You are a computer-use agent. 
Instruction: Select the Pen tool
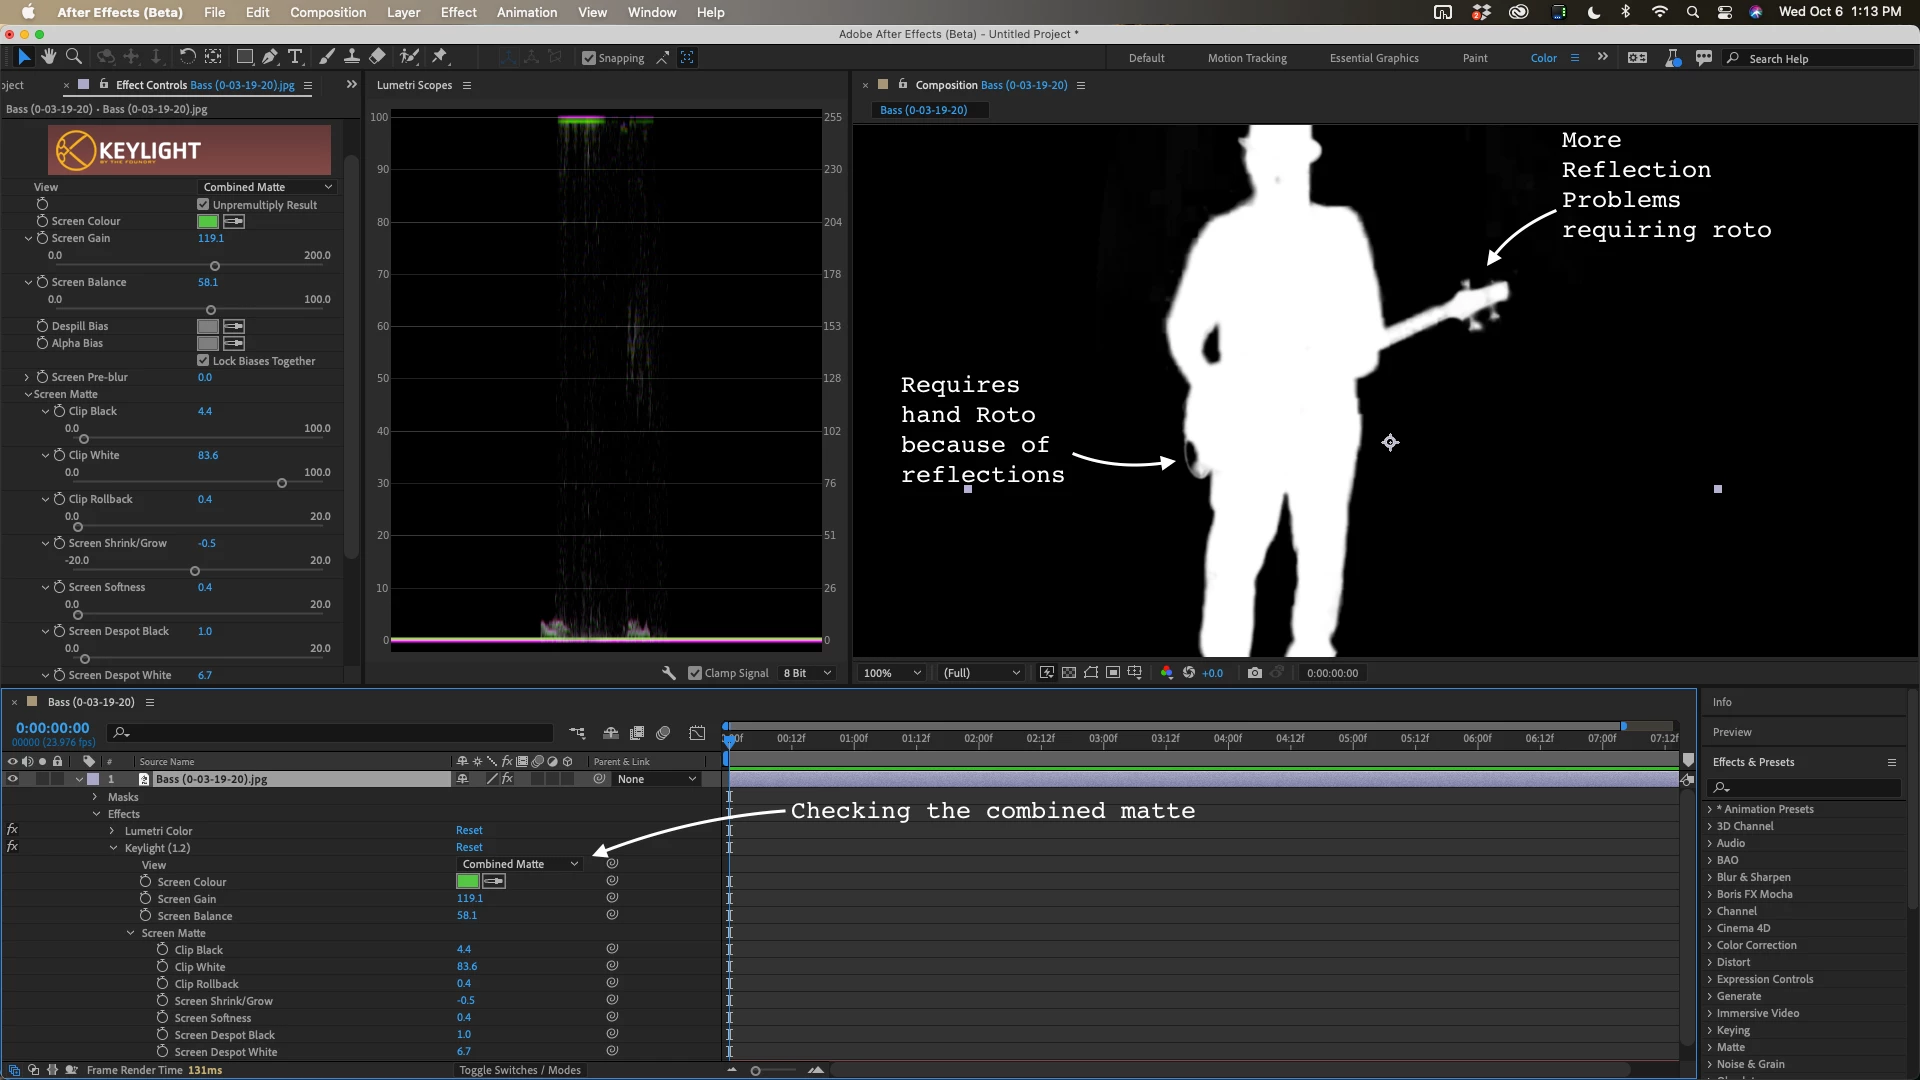[270, 57]
